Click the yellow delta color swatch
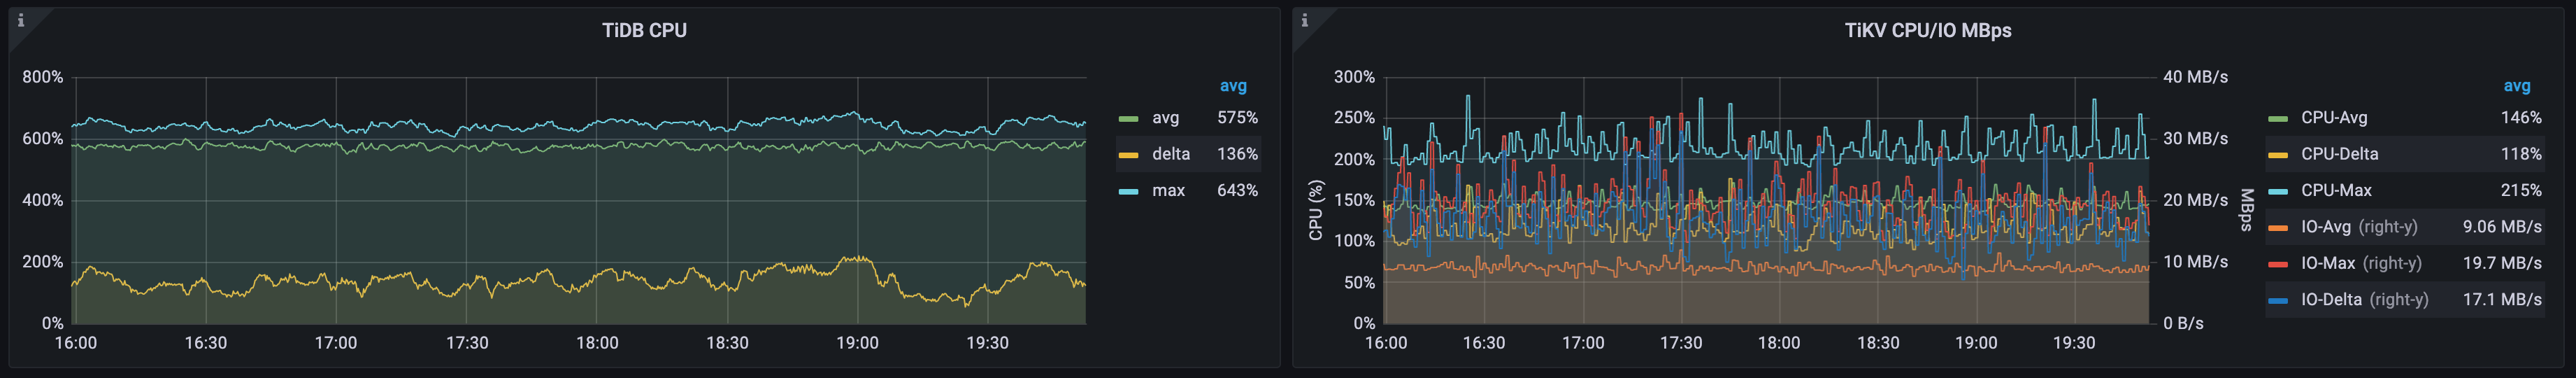 point(1128,155)
